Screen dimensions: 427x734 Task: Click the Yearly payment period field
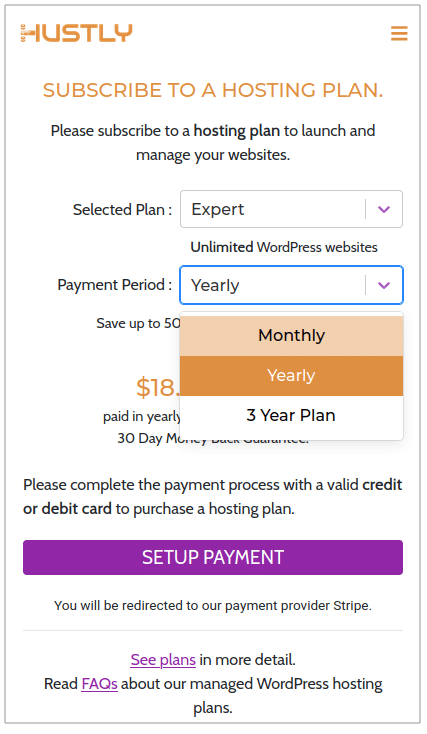[291, 285]
